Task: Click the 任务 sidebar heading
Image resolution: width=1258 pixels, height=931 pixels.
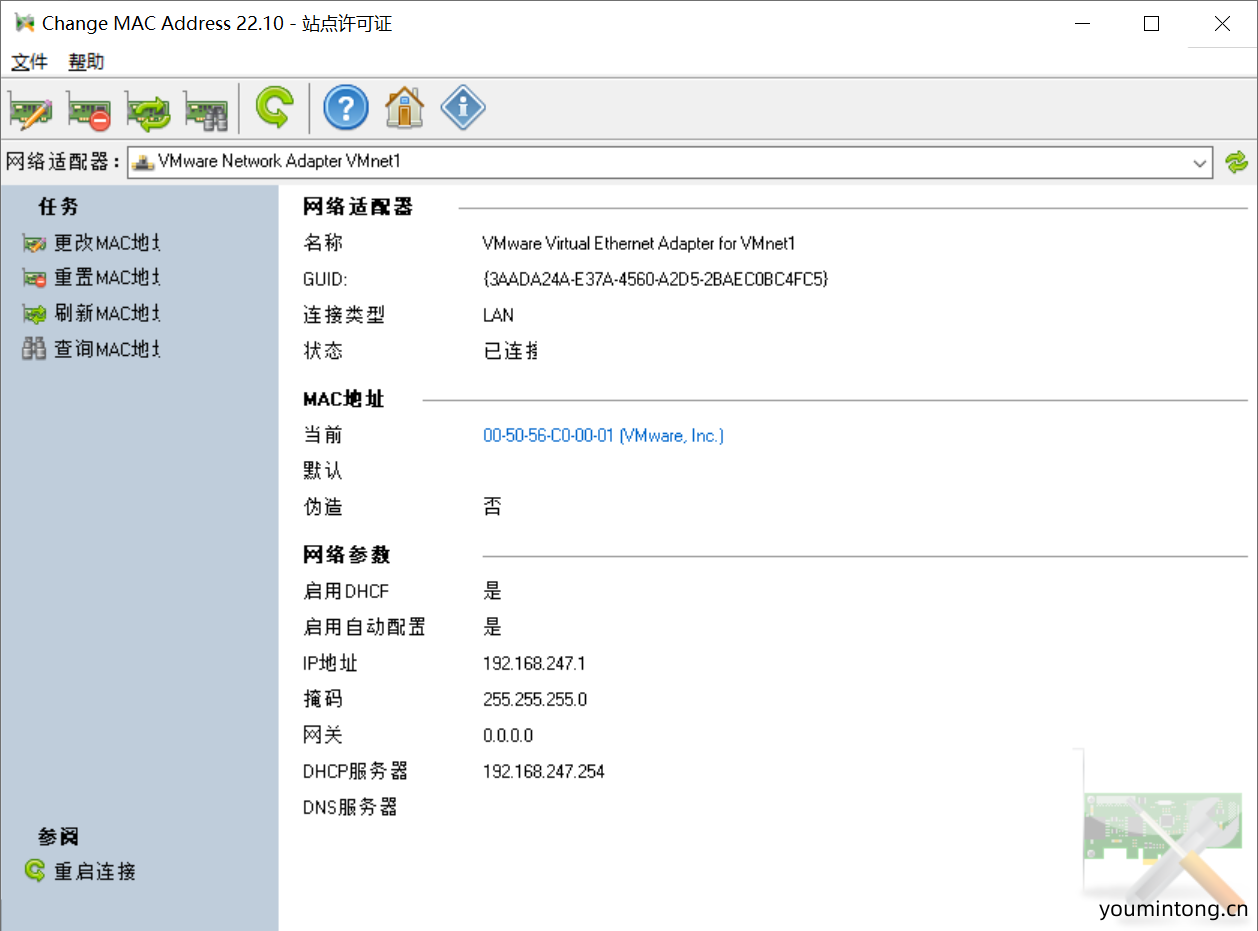Action: point(59,207)
